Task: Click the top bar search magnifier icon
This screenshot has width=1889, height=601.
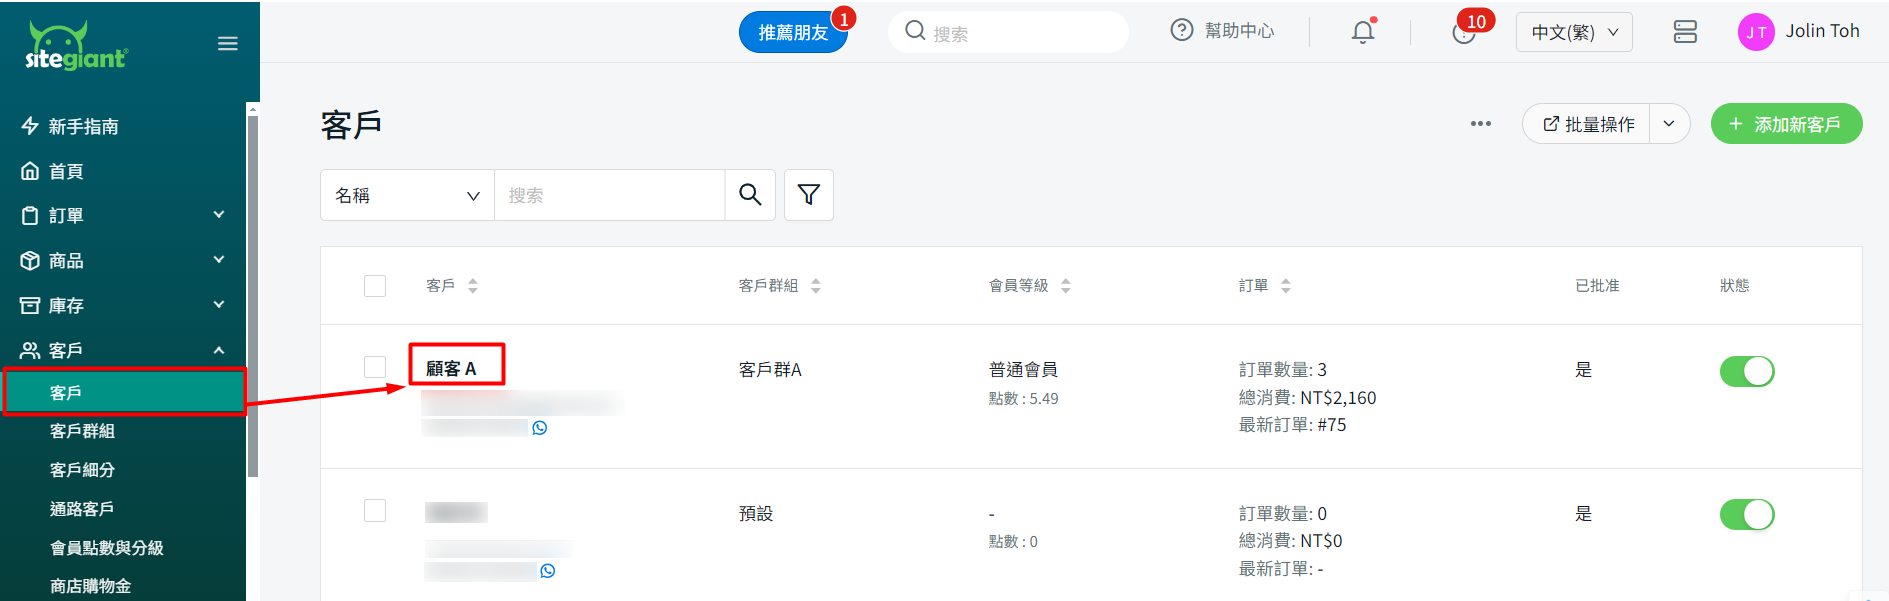Action: pos(915,31)
